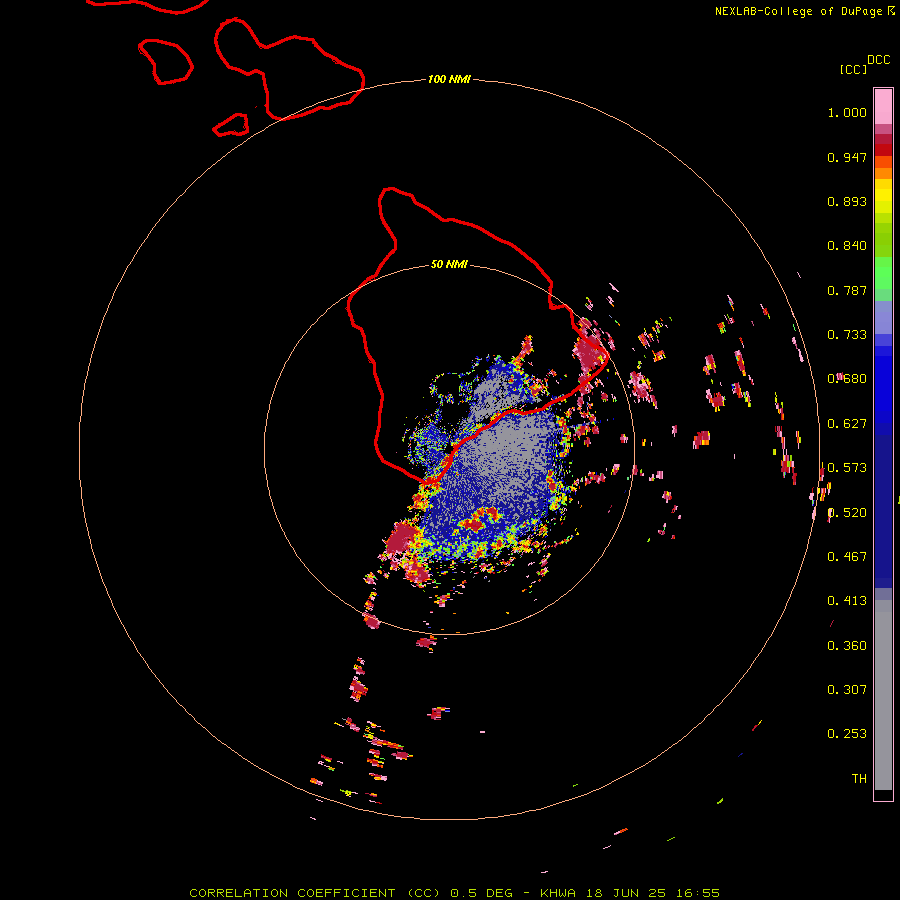Click the '50 NMI' range ring label

pyautogui.click(x=449, y=264)
